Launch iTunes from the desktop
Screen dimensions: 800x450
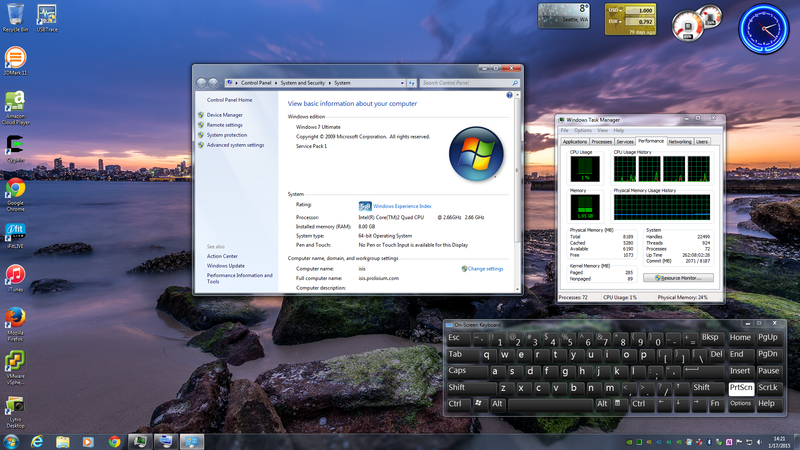coord(15,275)
